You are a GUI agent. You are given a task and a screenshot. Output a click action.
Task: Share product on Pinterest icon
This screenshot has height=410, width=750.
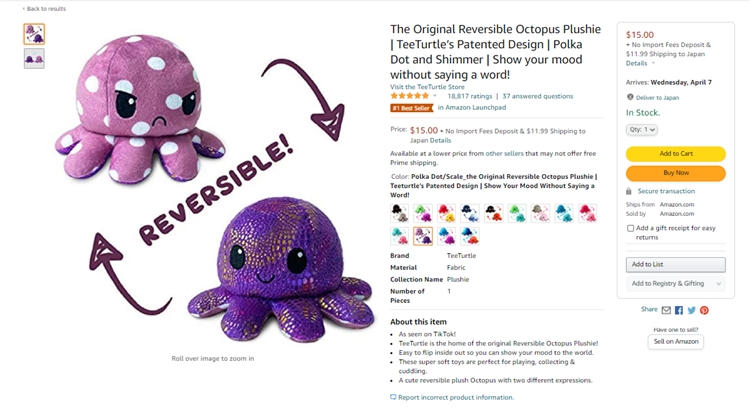click(704, 310)
